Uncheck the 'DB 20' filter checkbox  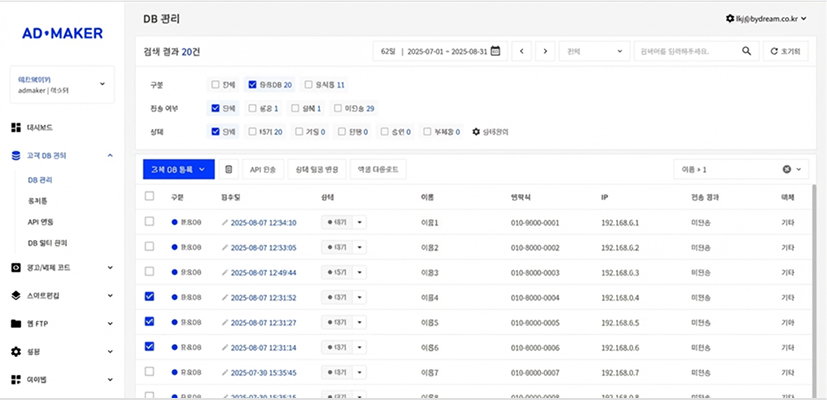252,84
